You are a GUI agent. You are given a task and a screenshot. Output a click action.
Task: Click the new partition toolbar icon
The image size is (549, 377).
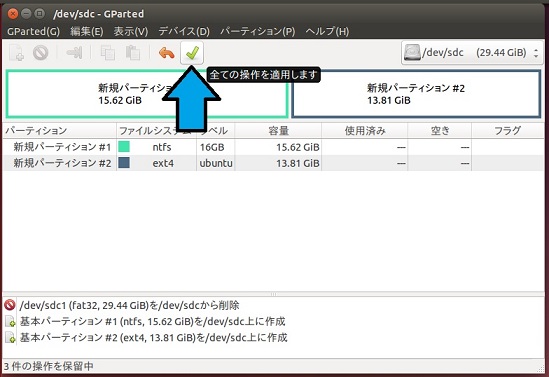(16, 53)
